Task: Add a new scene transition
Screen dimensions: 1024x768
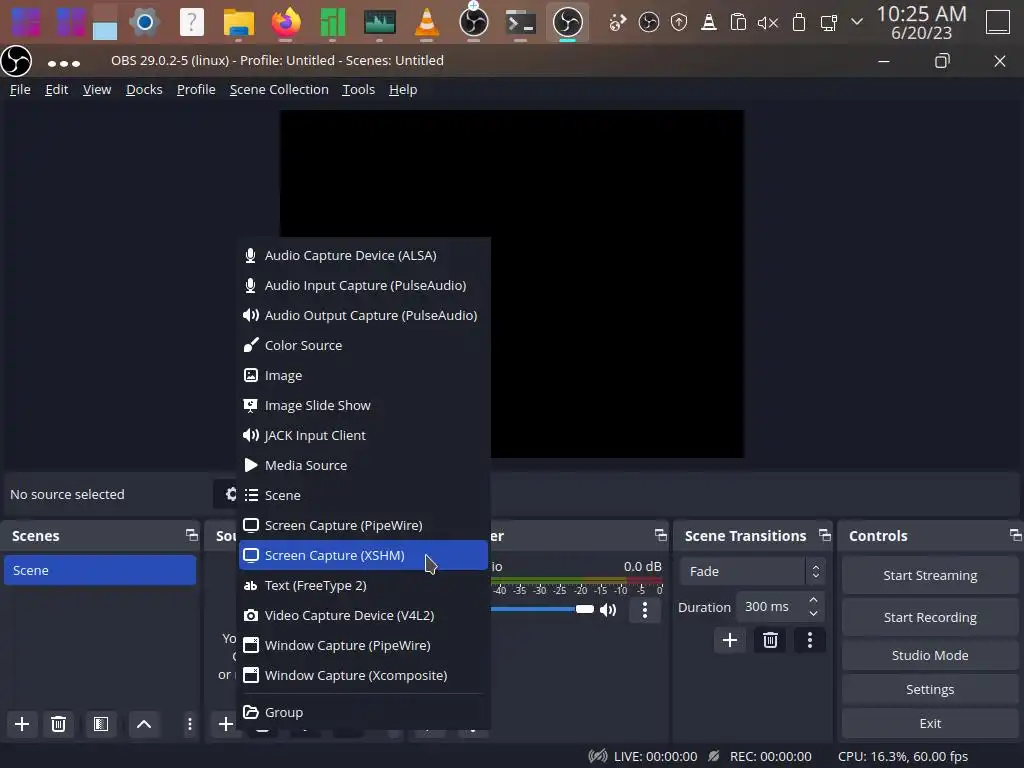Action: pyautogui.click(x=729, y=640)
